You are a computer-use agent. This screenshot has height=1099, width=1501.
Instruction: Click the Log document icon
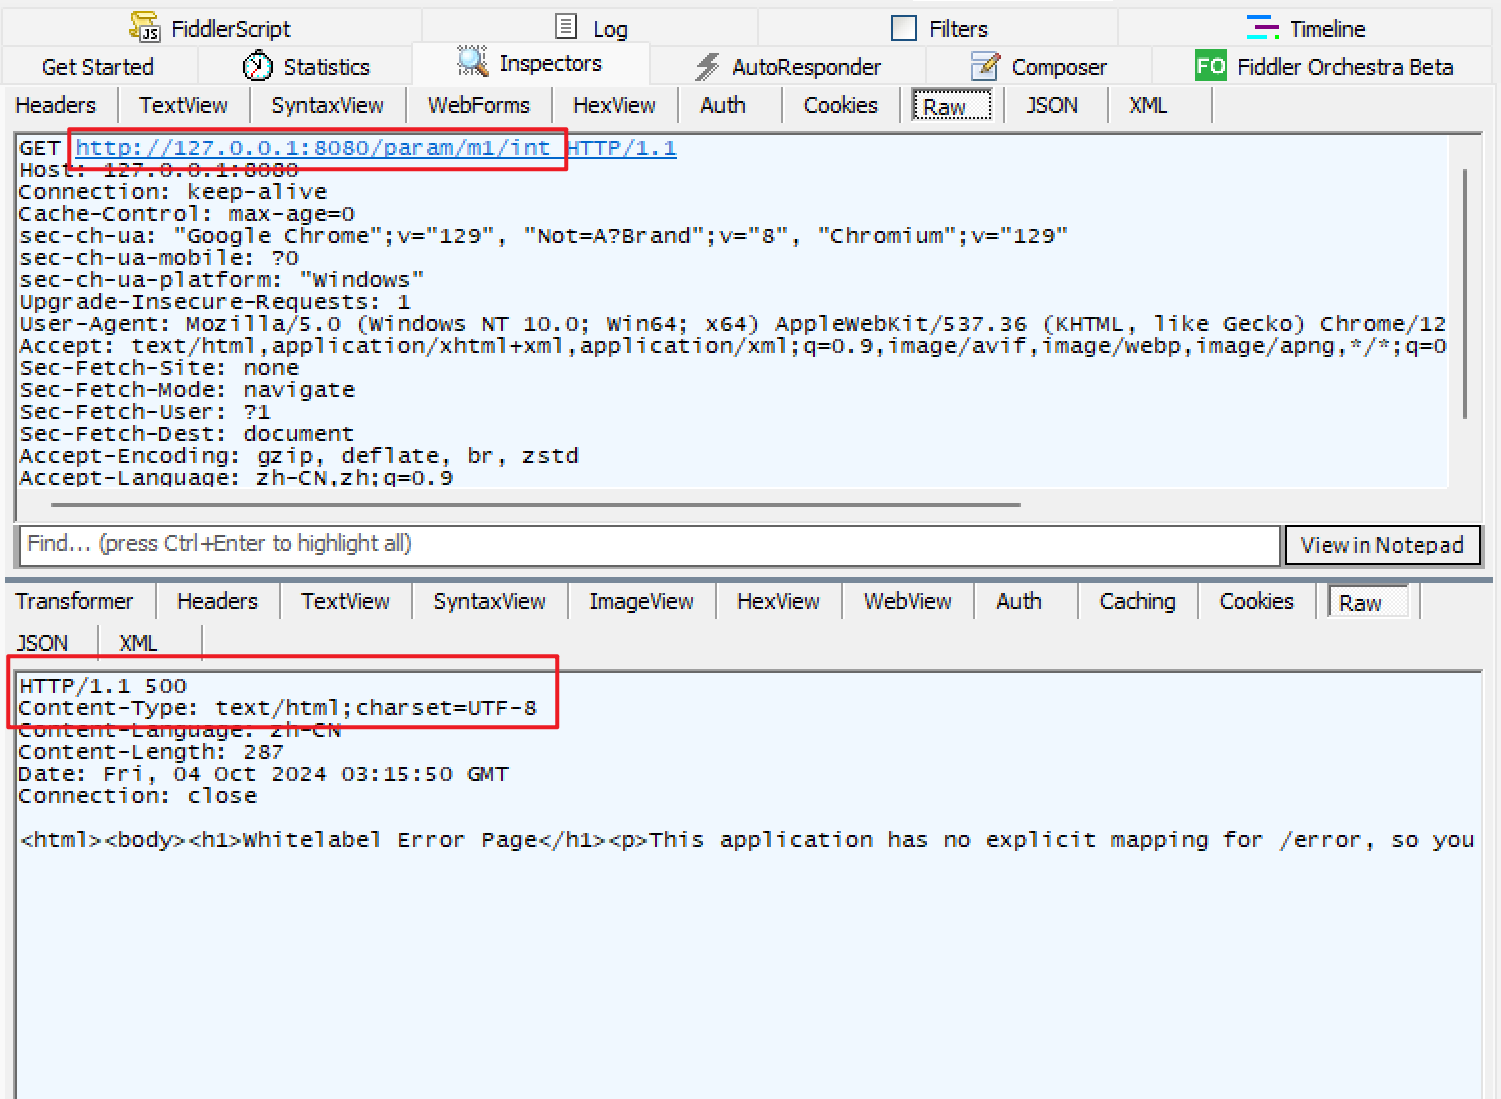[x=566, y=27]
